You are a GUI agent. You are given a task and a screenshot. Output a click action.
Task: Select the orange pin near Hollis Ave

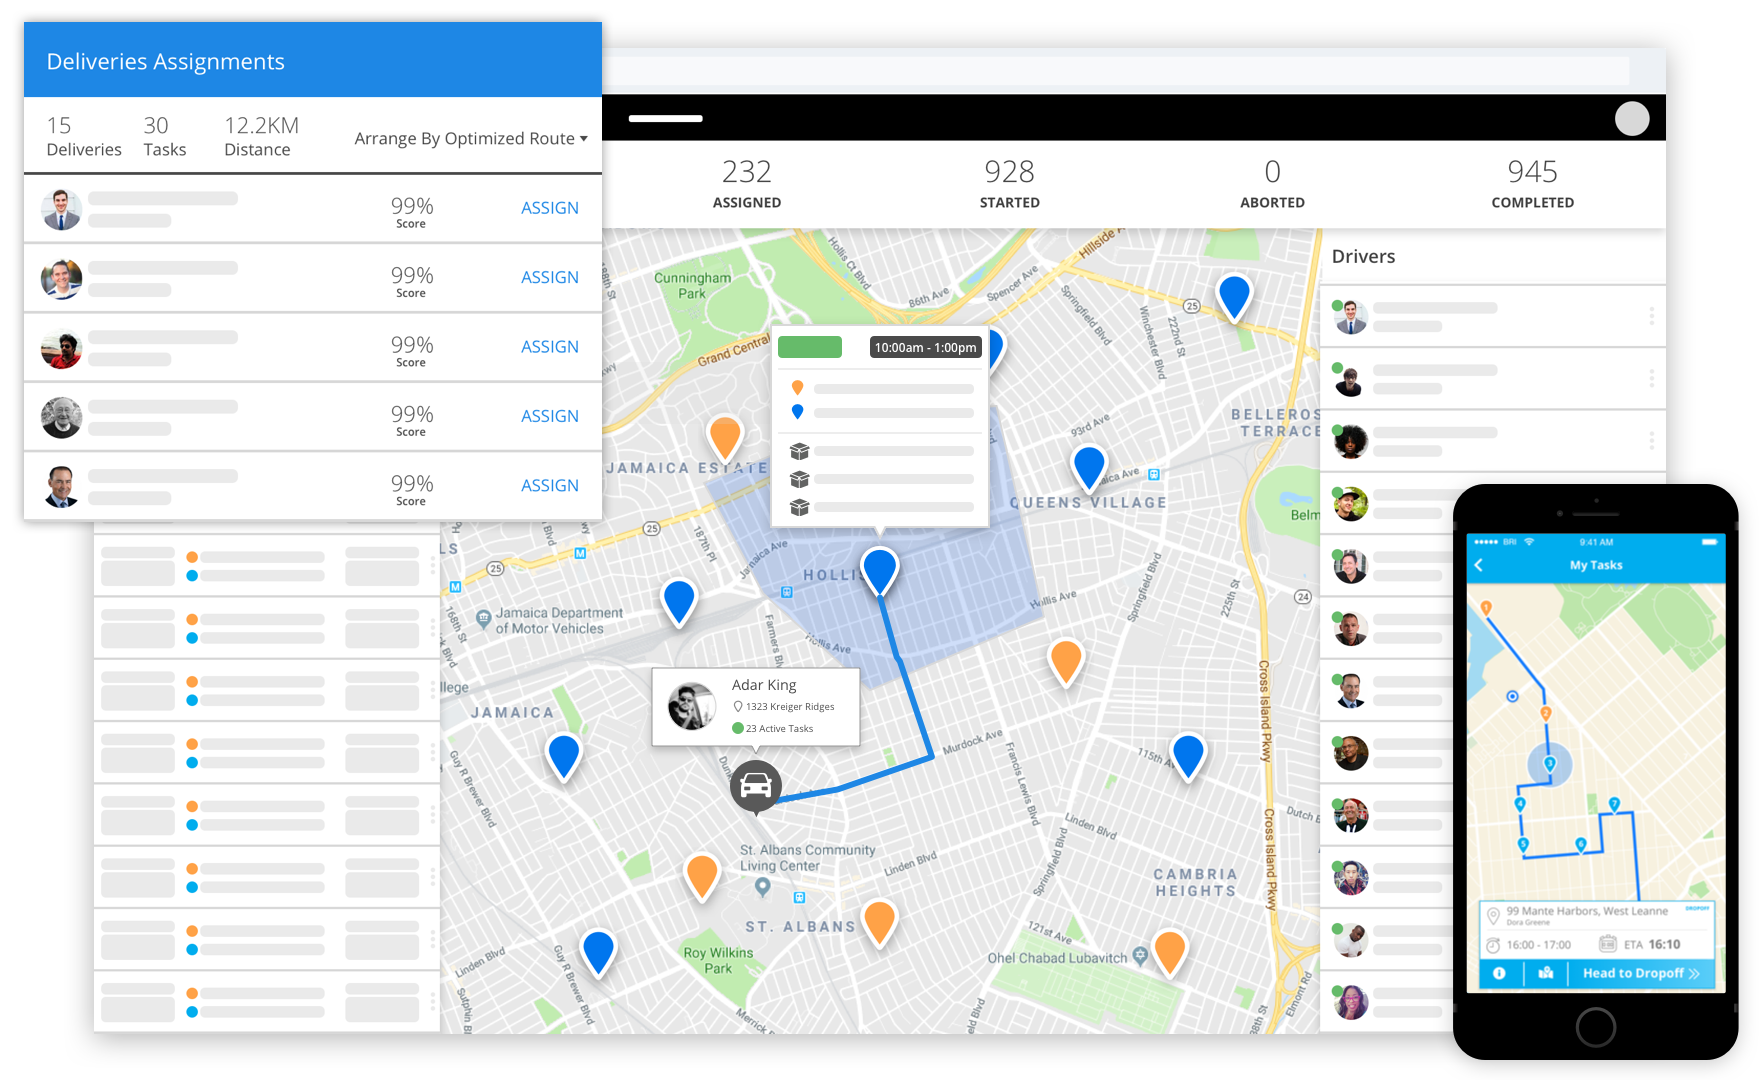pyautogui.click(x=1066, y=662)
